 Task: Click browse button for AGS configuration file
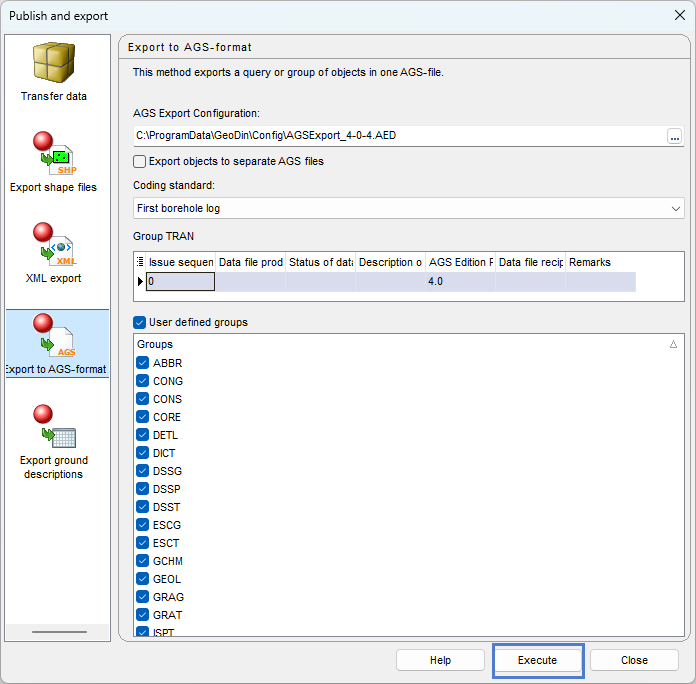pos(675,136)
